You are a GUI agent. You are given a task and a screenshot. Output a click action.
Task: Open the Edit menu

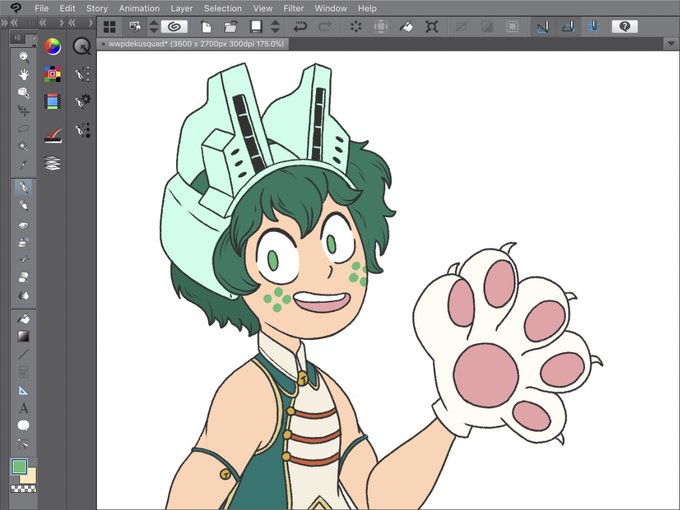67,8
